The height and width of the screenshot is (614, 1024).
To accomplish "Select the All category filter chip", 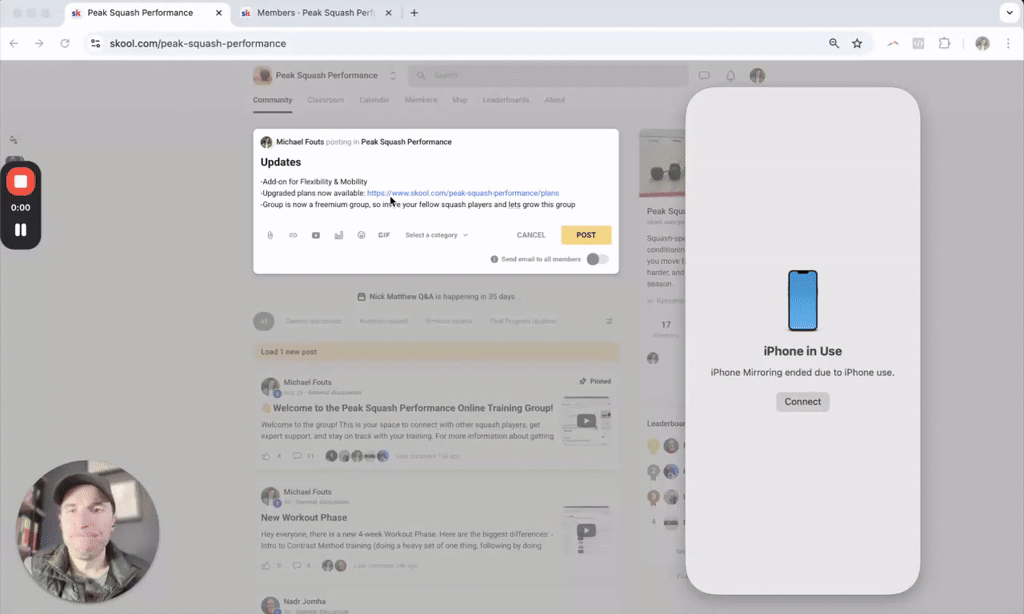I will click(x=264, y=321).
